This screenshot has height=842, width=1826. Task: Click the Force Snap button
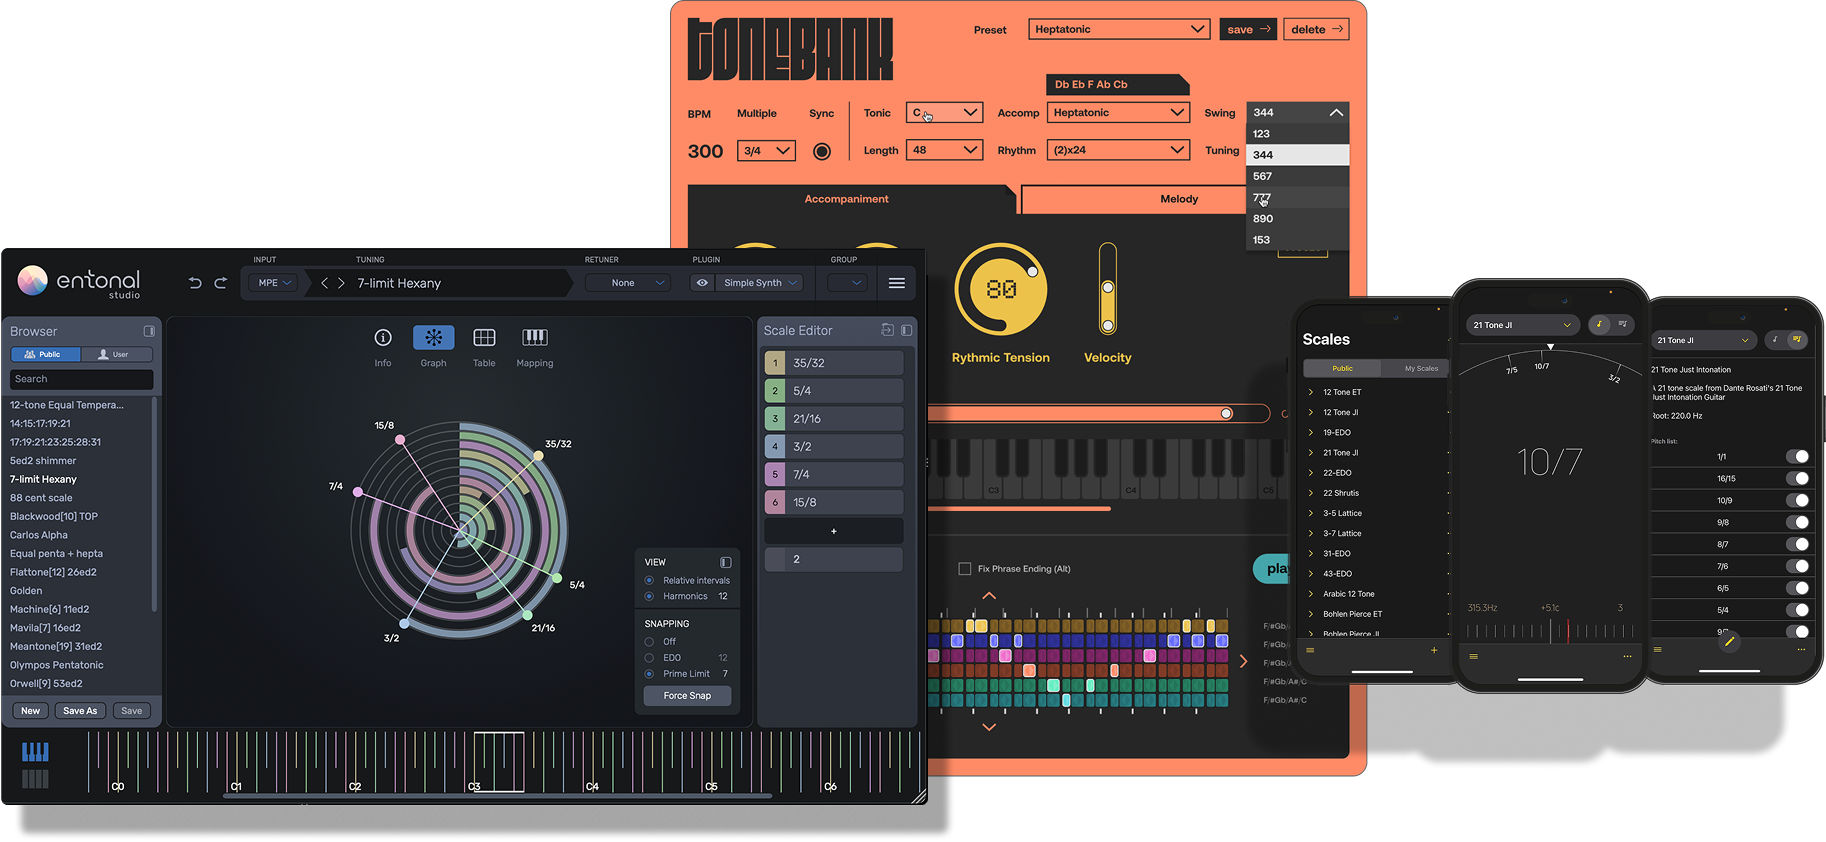tap(687, 696)
